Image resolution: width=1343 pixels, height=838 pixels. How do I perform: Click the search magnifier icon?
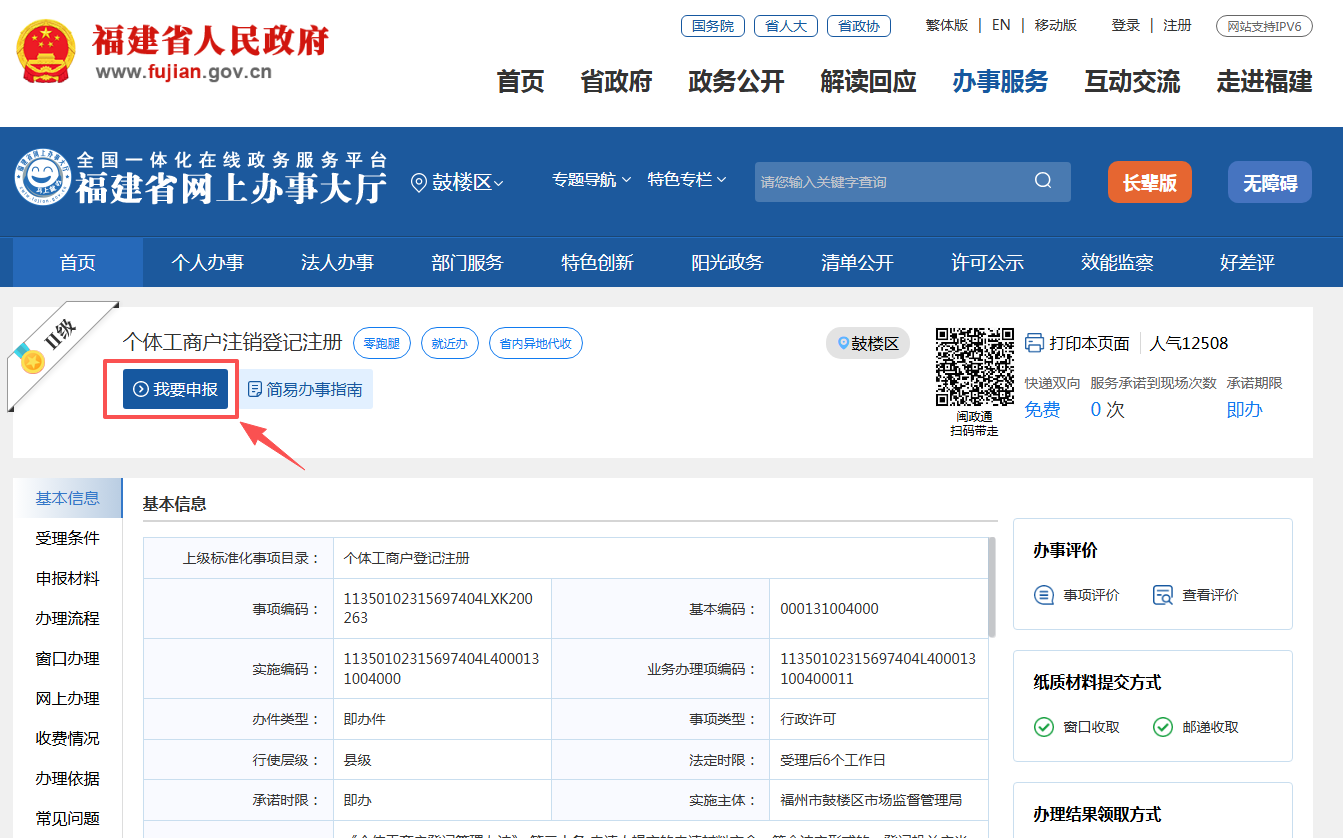1043,181
